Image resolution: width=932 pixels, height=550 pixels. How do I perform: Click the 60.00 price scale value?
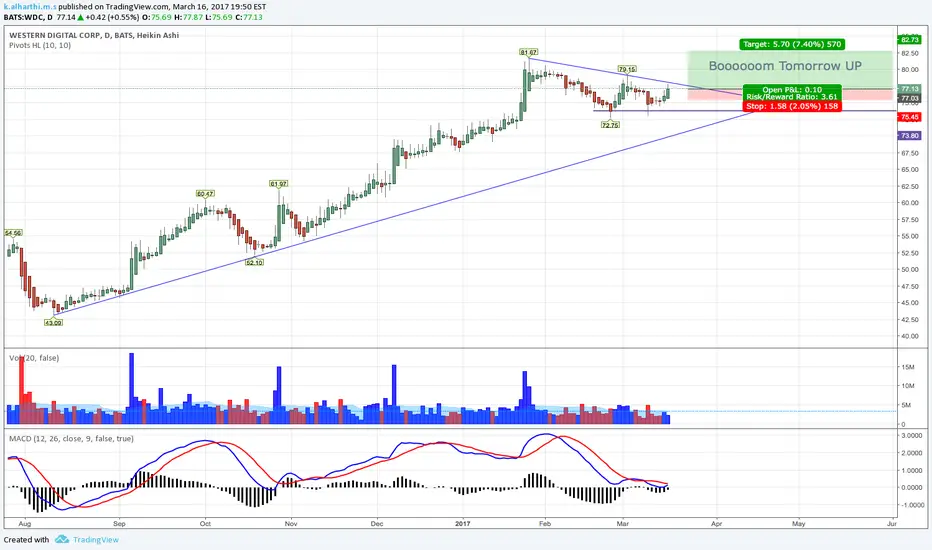[910, 203]
